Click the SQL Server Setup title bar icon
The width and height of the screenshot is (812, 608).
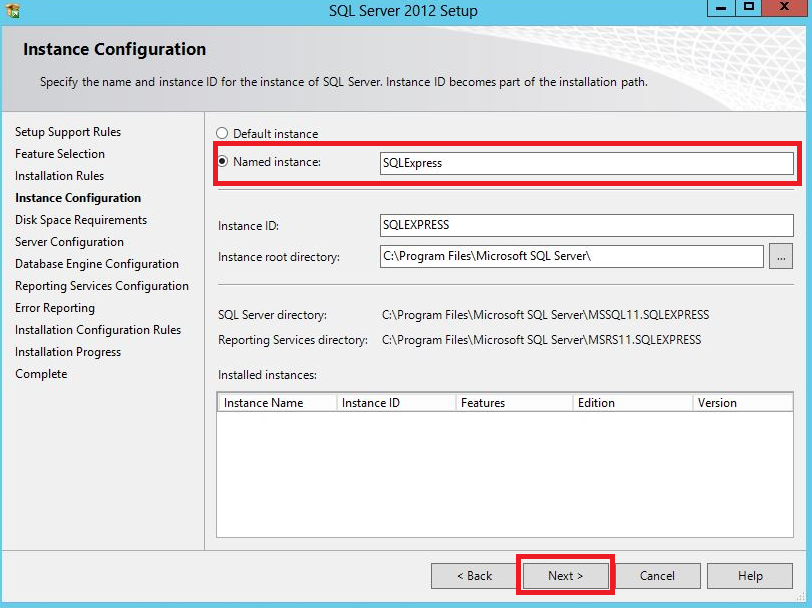coord(13,10)
